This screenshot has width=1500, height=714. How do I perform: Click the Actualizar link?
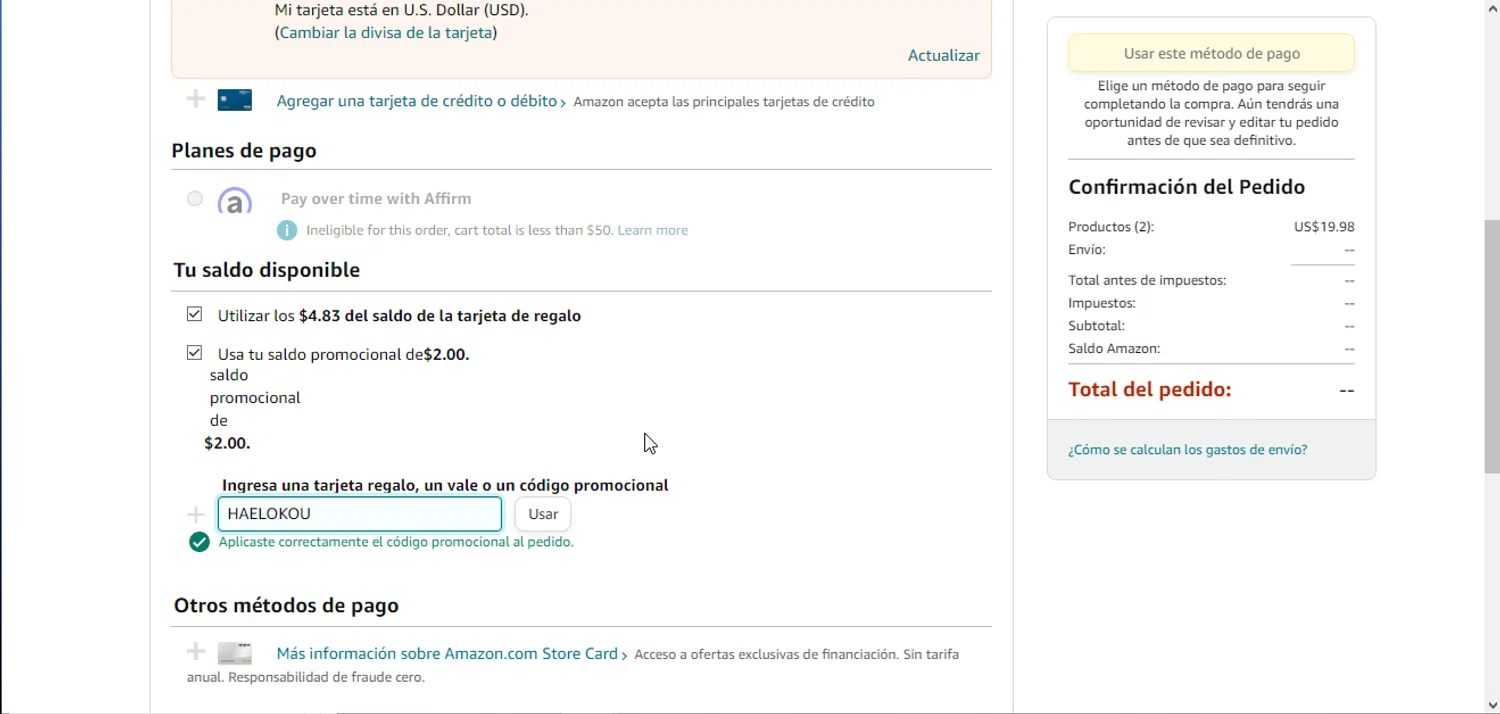(x=944, y=56)
